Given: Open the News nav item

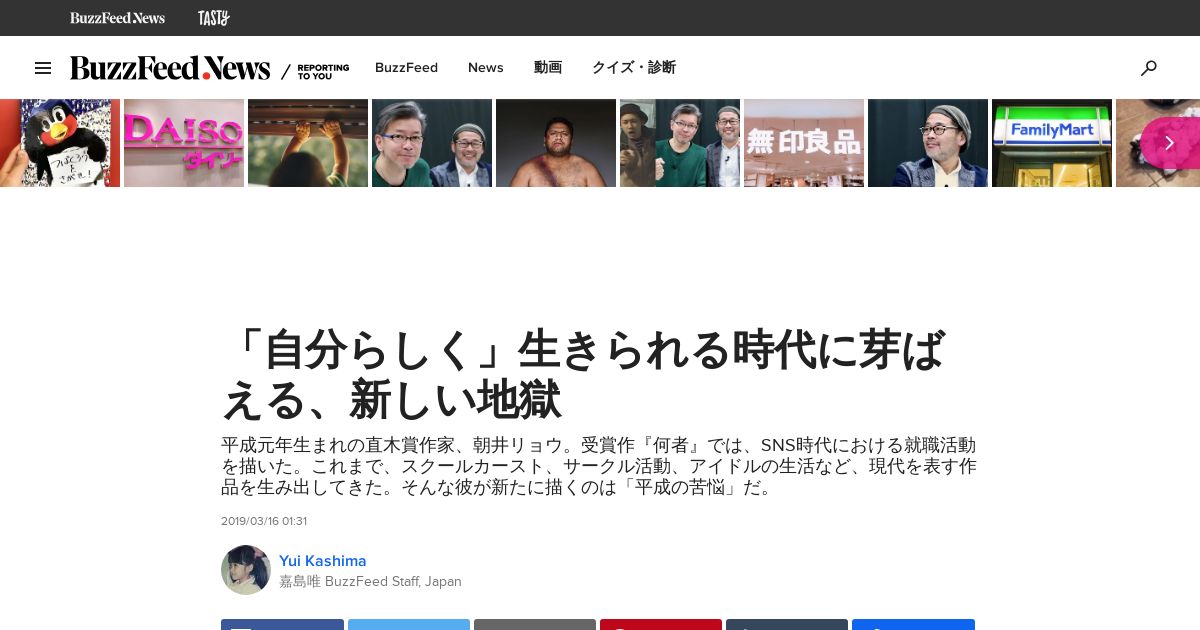Looking at the screenshot, I should [486, 68].
